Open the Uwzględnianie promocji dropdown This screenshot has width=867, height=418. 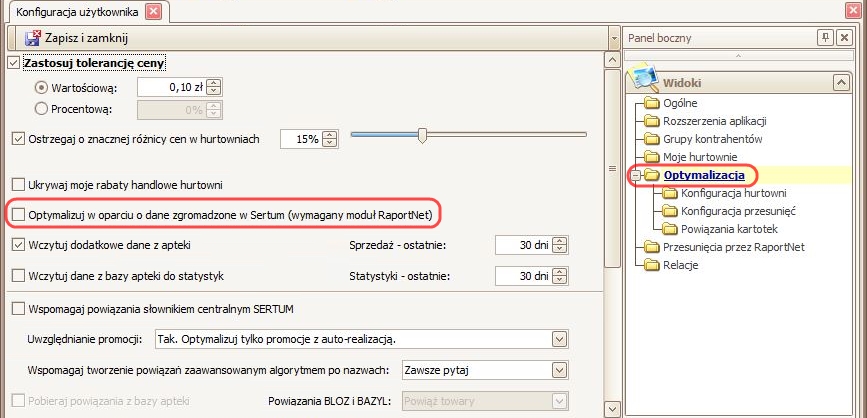point(558,339)
